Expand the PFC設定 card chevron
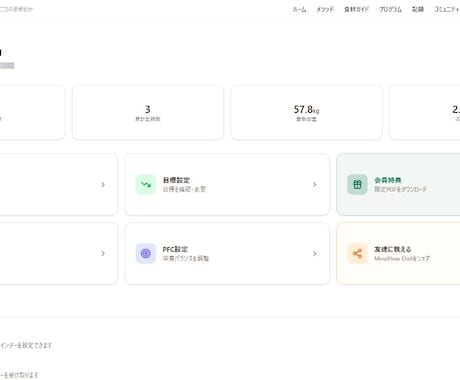Screen dimensions: 460x380 (x=314, y=253)
